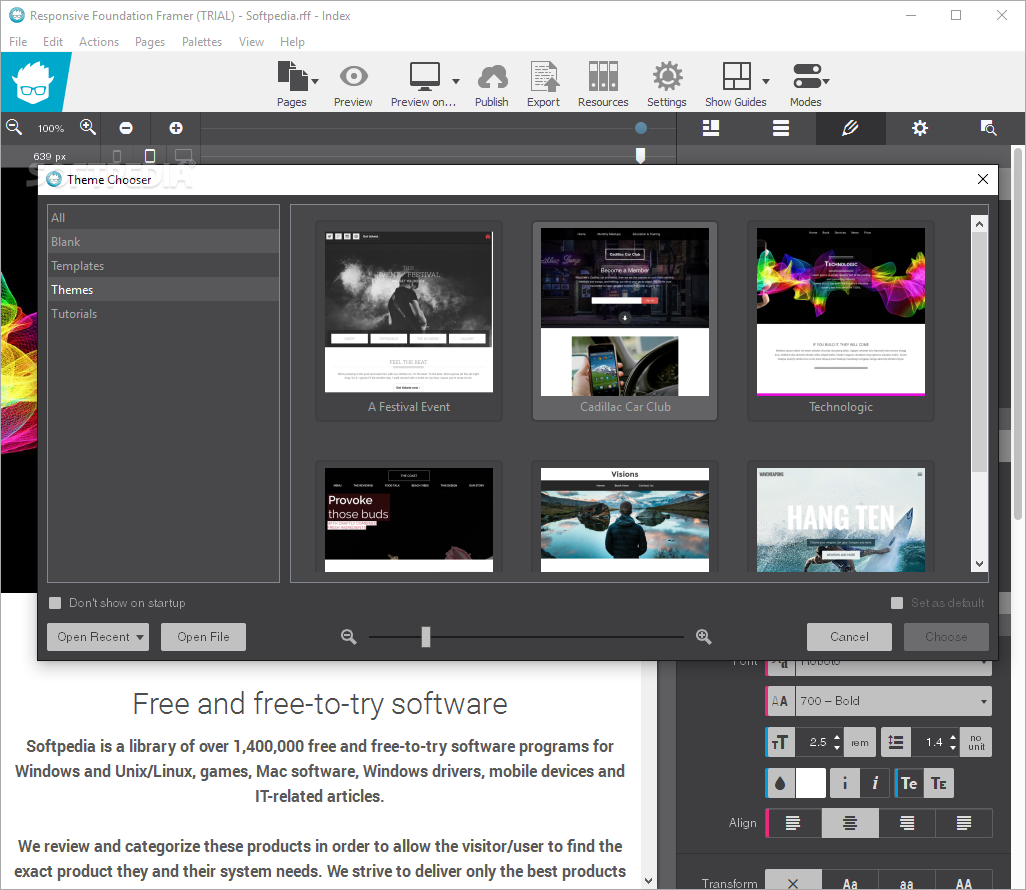Align text right
Image resolution: width=1026 pixels, height=890 pixels.
[907, 823]
